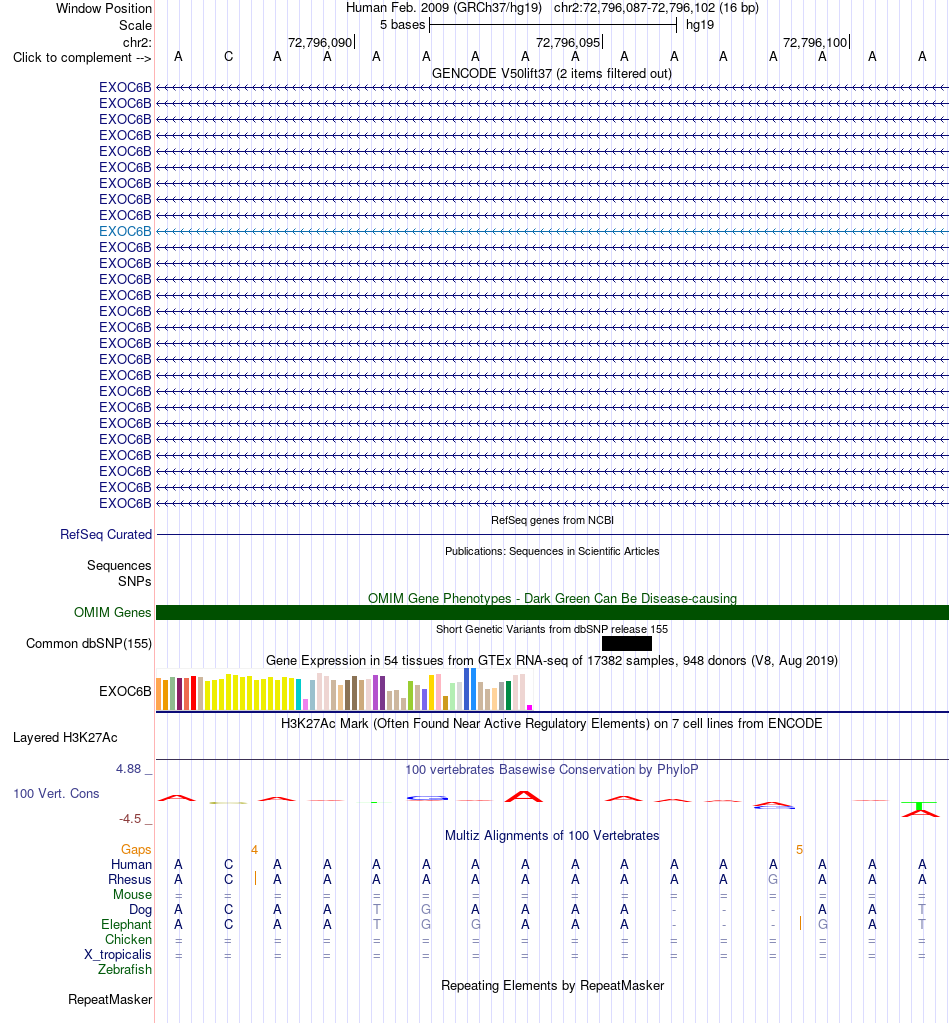Open the 'RefSeq genes from NCBI' track title
This screenshot has height=1023, width=950.
(552, 520)
